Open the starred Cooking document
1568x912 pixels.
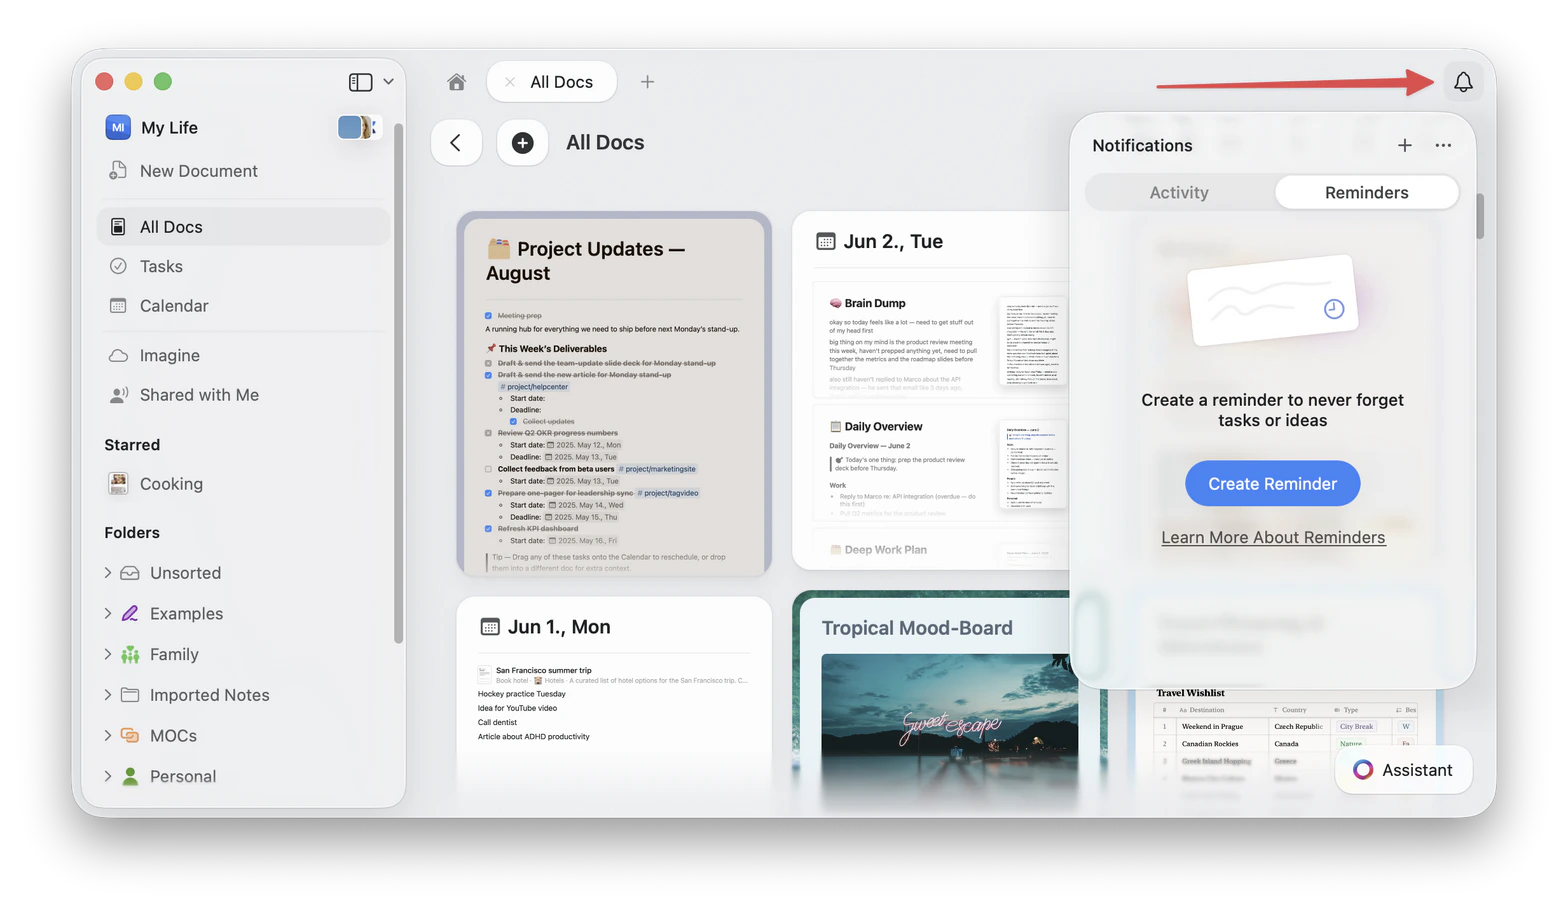pyautogui.click(x=243, y=484)
